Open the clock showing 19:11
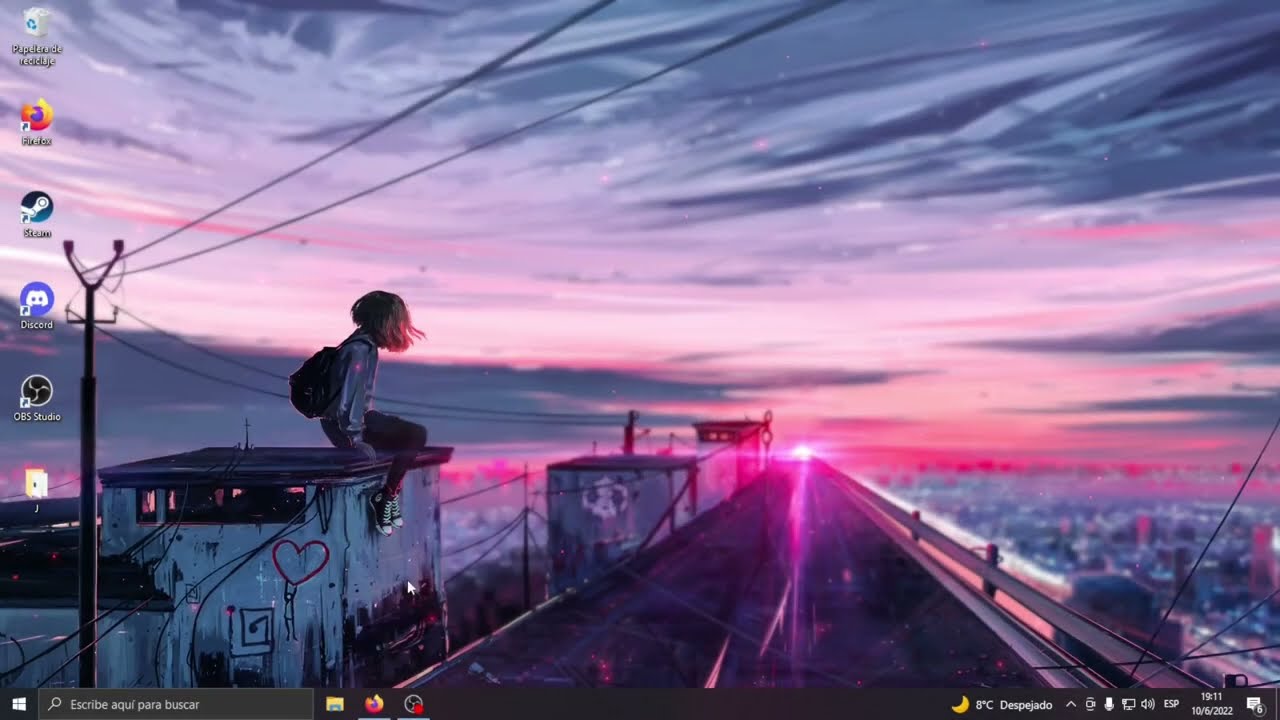The width and height of the screenshot is (1280, 720). pos(1211,704)
